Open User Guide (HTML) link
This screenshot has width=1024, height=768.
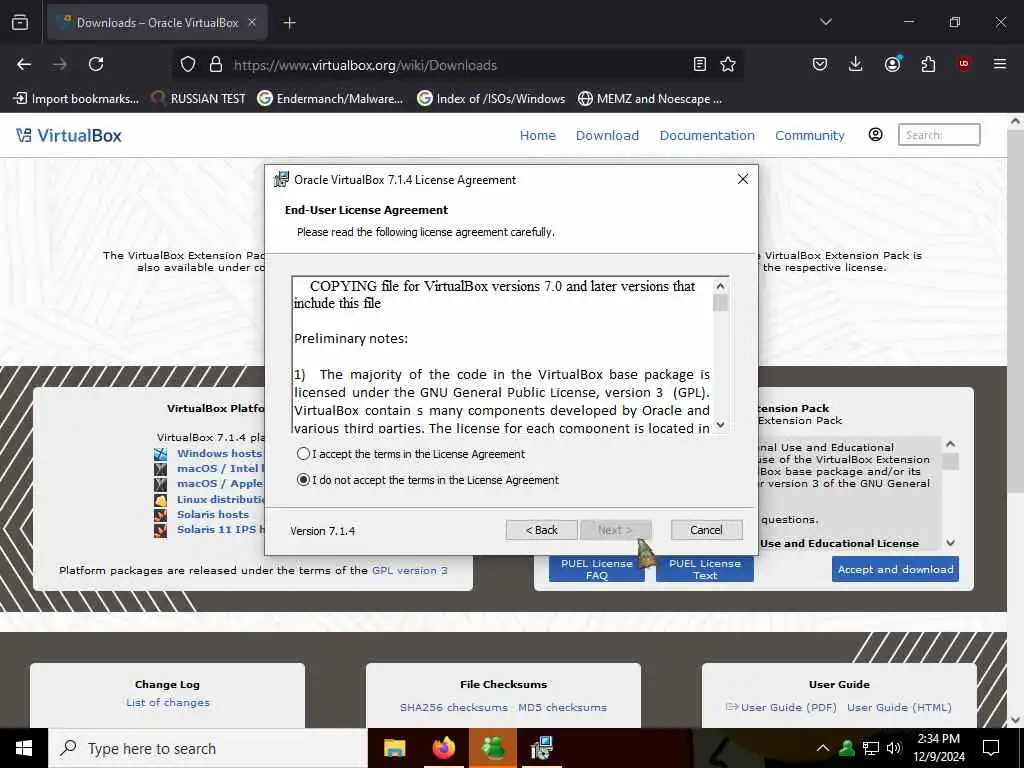[899, 707]
